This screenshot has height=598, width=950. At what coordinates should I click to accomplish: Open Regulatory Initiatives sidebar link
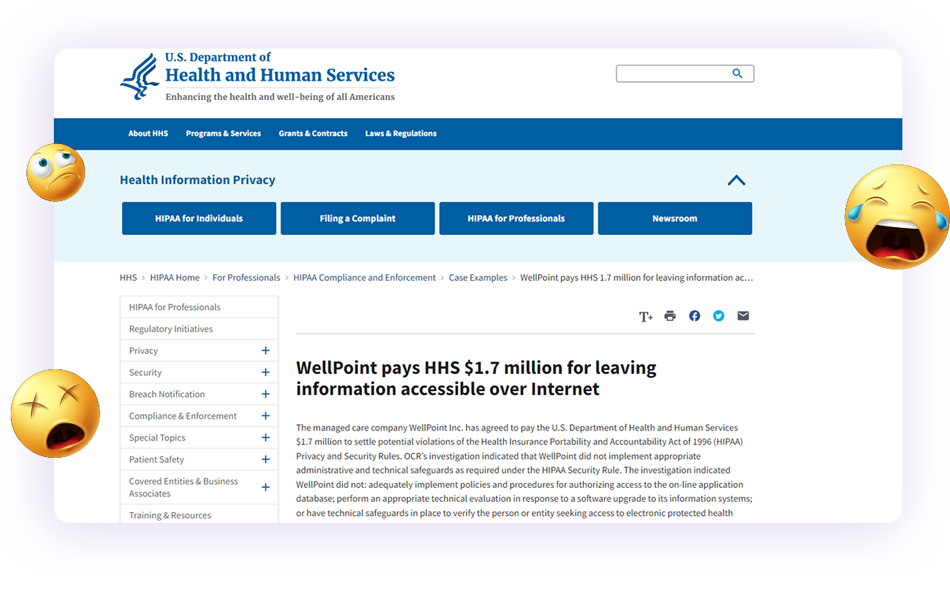click(171, 329)
